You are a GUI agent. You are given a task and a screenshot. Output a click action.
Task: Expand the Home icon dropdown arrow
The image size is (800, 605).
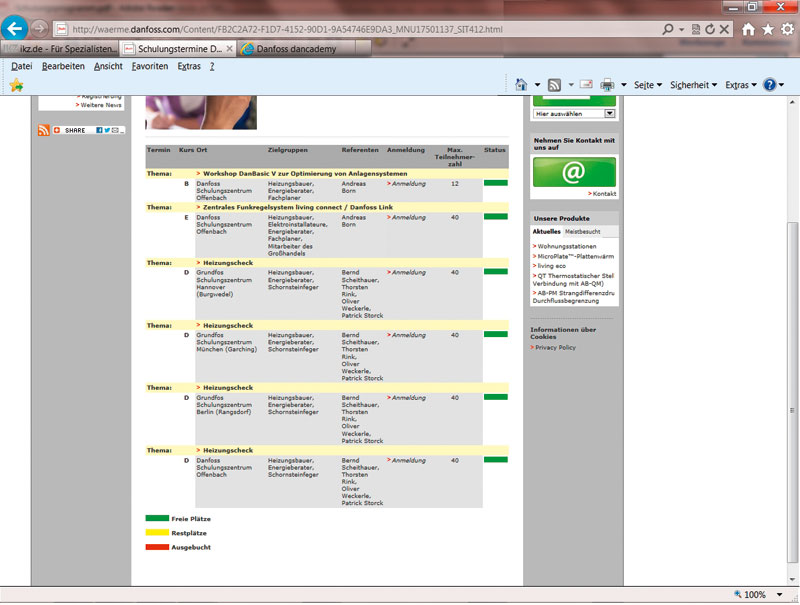(x=537, y=85)
